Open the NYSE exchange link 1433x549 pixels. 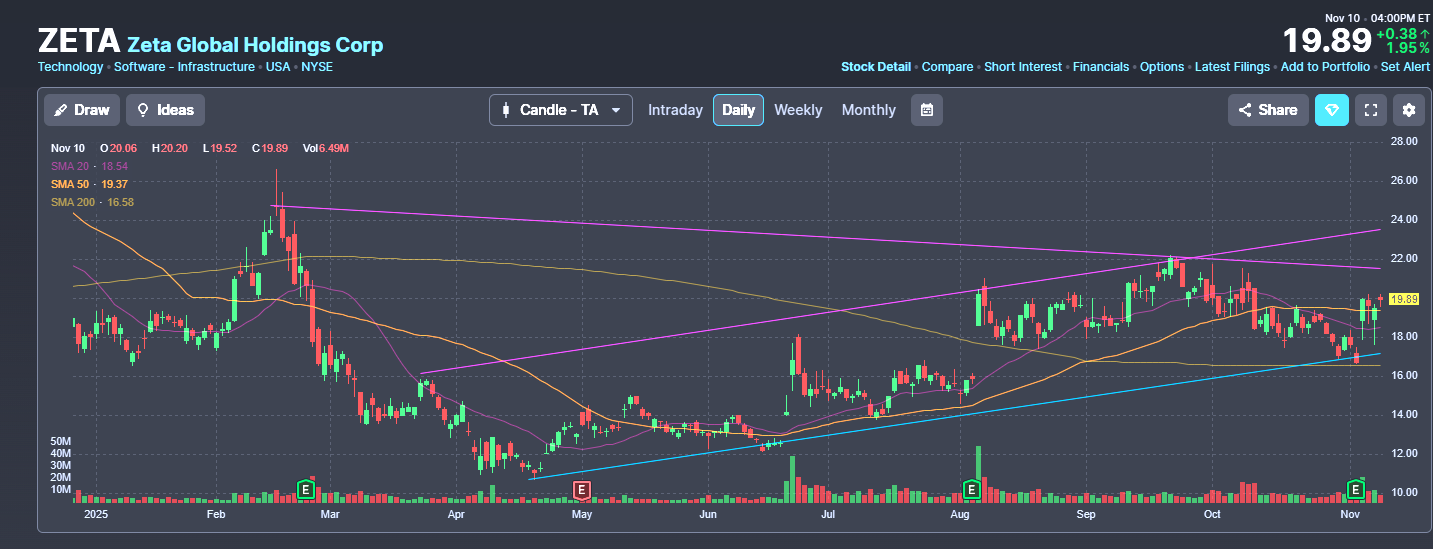tap(317, 67)
